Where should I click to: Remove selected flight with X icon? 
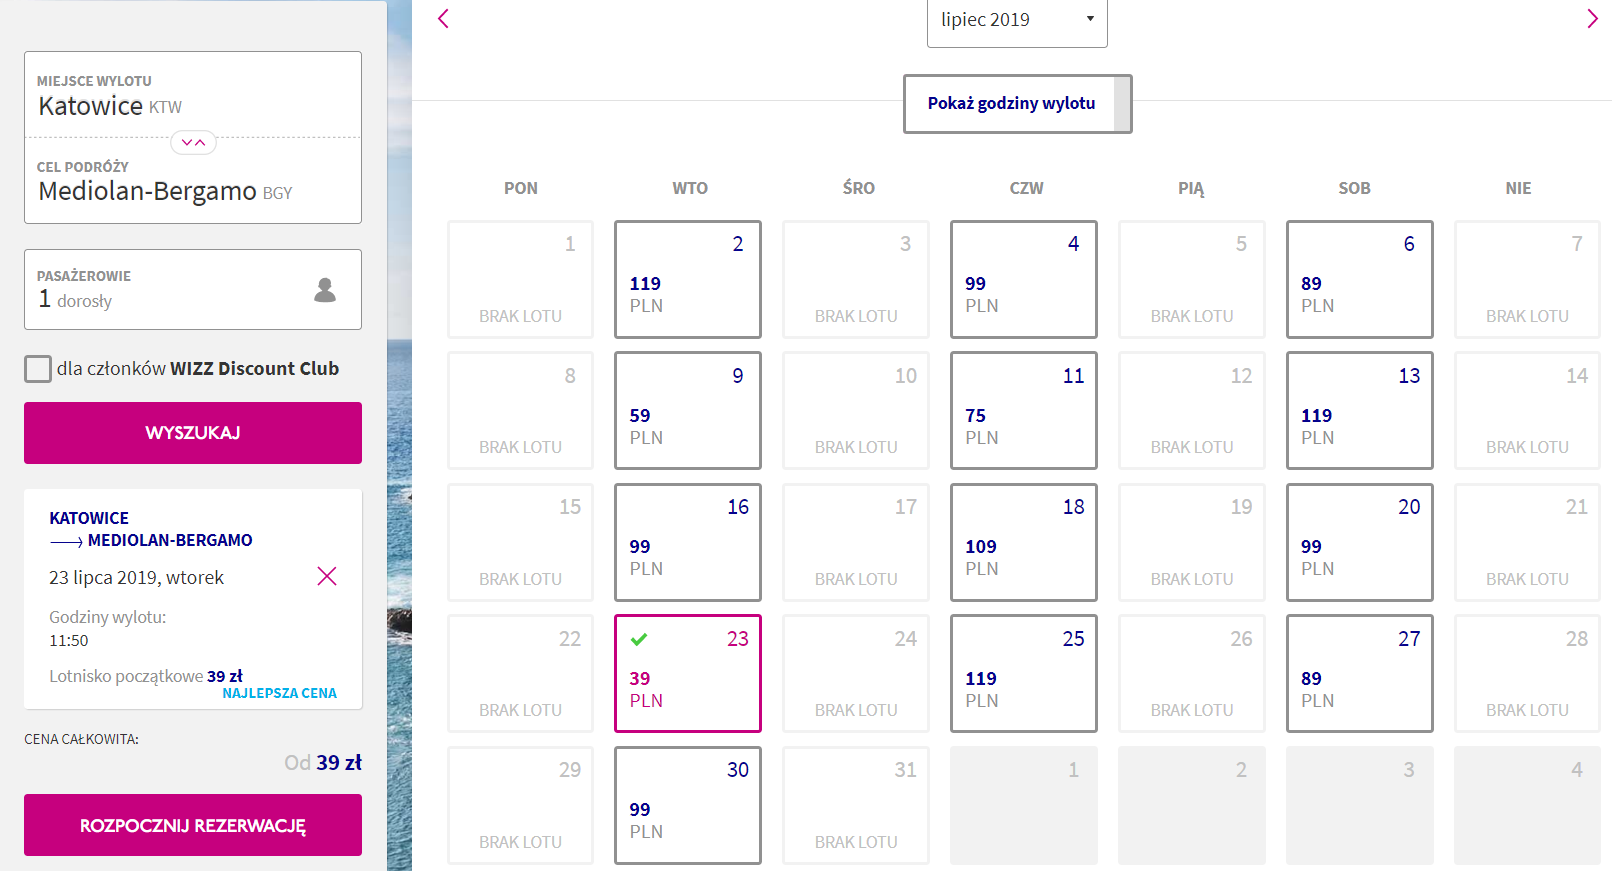pyautogui.click(x=327, y=576)
